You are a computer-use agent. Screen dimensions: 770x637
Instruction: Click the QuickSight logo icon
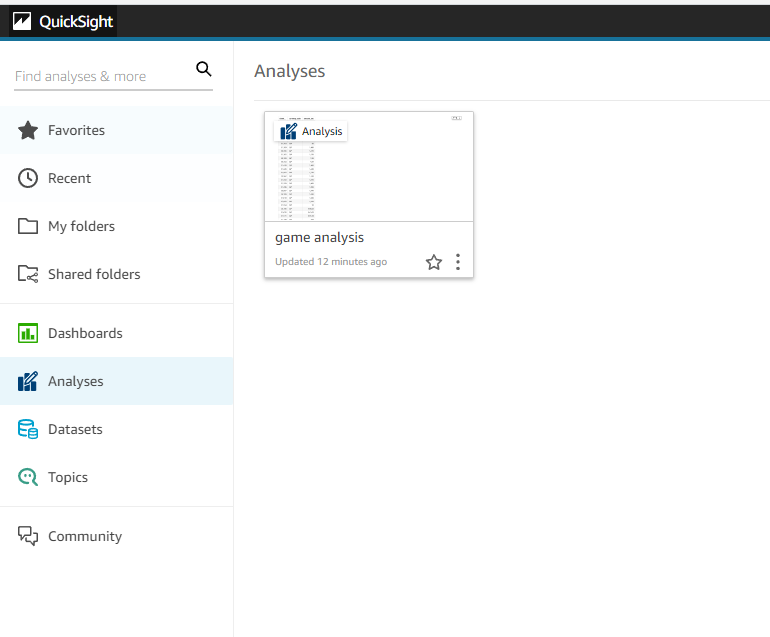coord(22,22)
